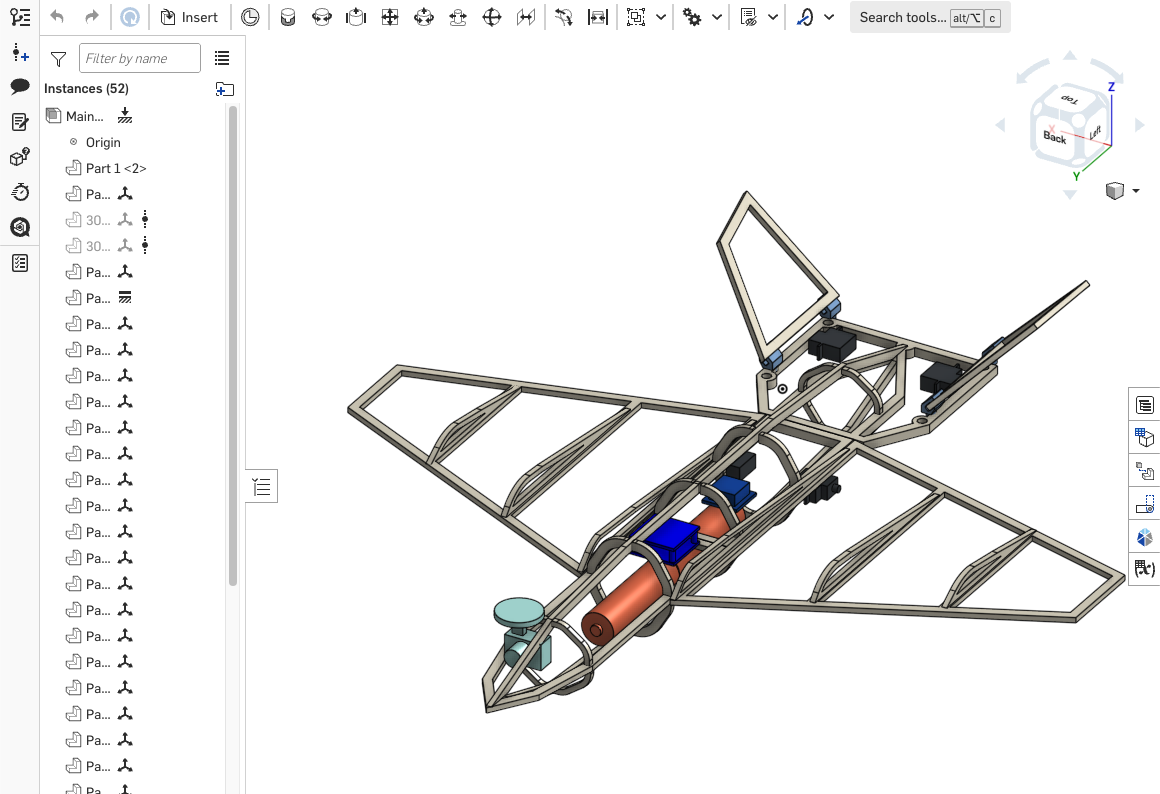Click the view cube up rotation arrow
The image size is (1160, 794).
(1070, 55)
